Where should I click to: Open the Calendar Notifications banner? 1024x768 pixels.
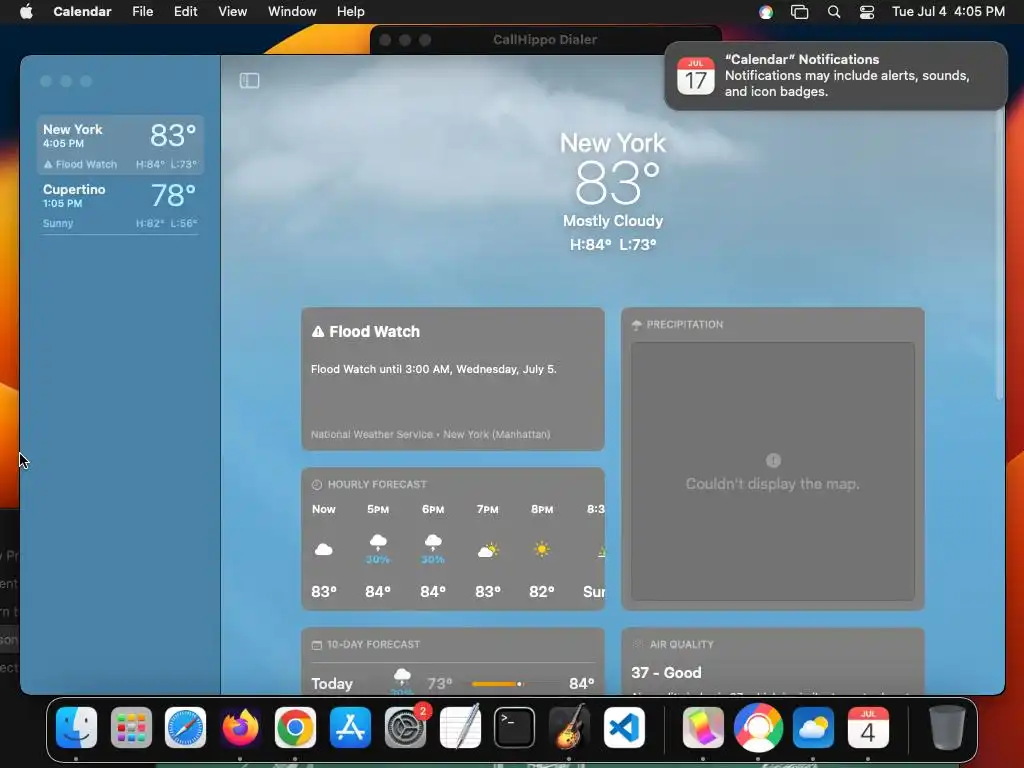836,76
